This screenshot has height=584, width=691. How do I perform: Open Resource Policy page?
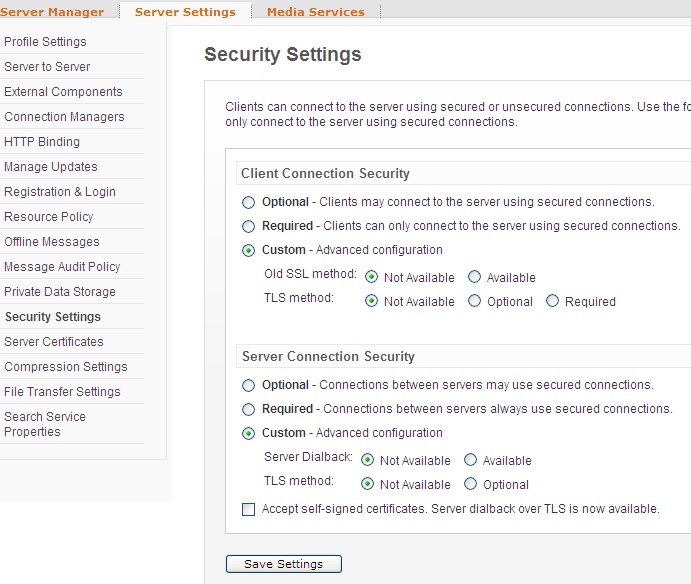(x=48, y=217)
